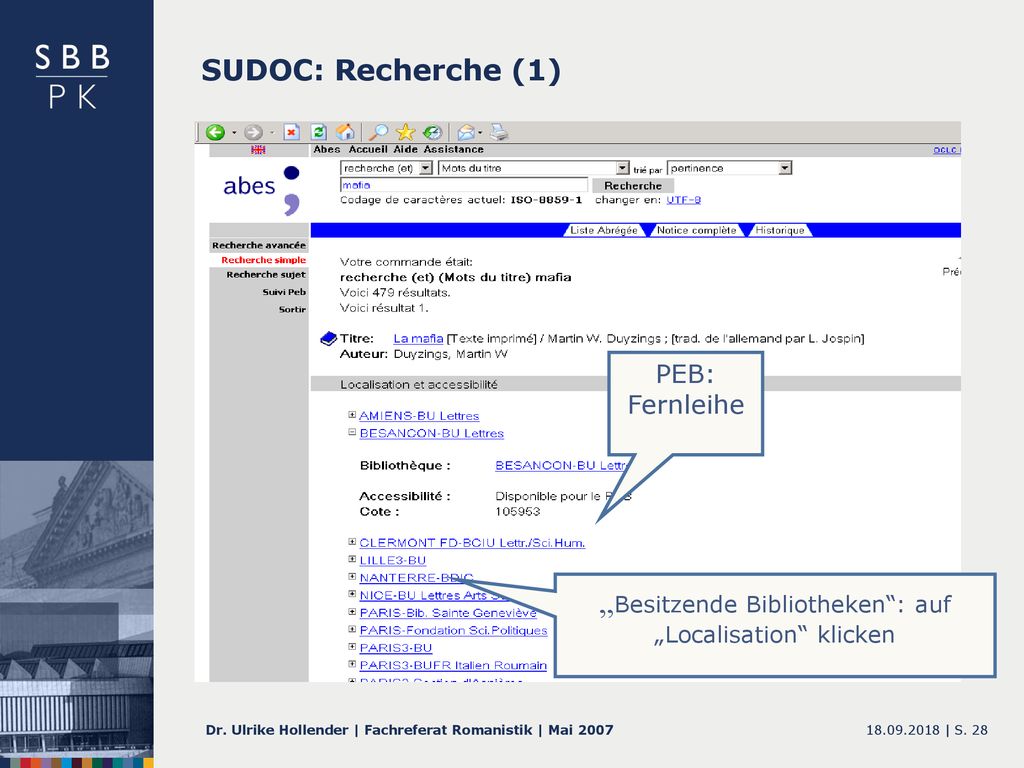Expand the NANTERRE-BDIC location entry
The width and height of the screenshot is (1024, 768).
pos(352,577)
